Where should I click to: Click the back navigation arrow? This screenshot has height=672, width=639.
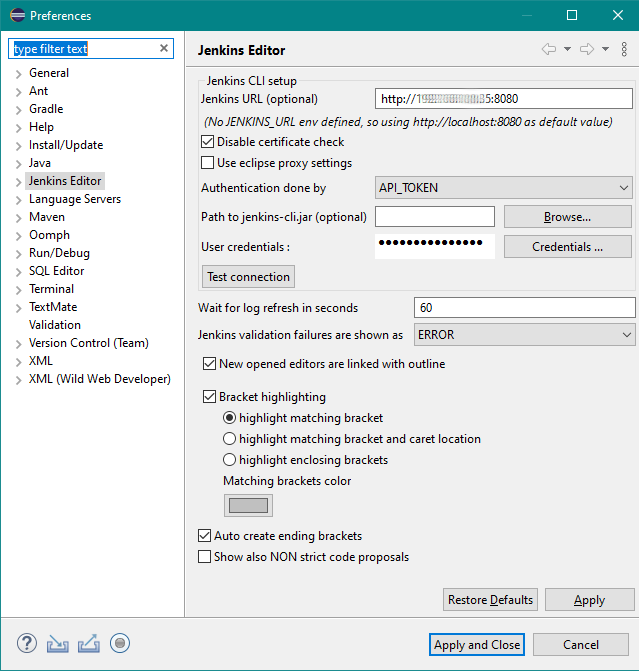pyautogui.click(x=549, y=49)
